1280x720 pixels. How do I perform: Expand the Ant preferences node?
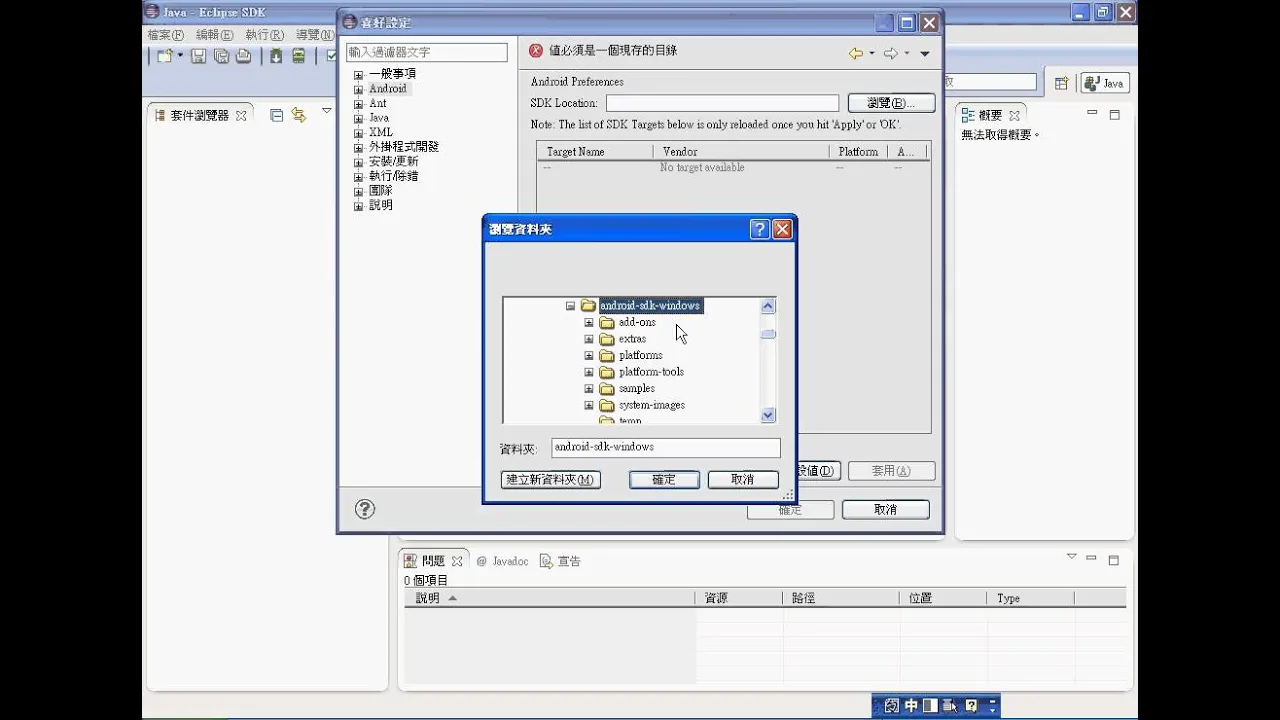358,104
